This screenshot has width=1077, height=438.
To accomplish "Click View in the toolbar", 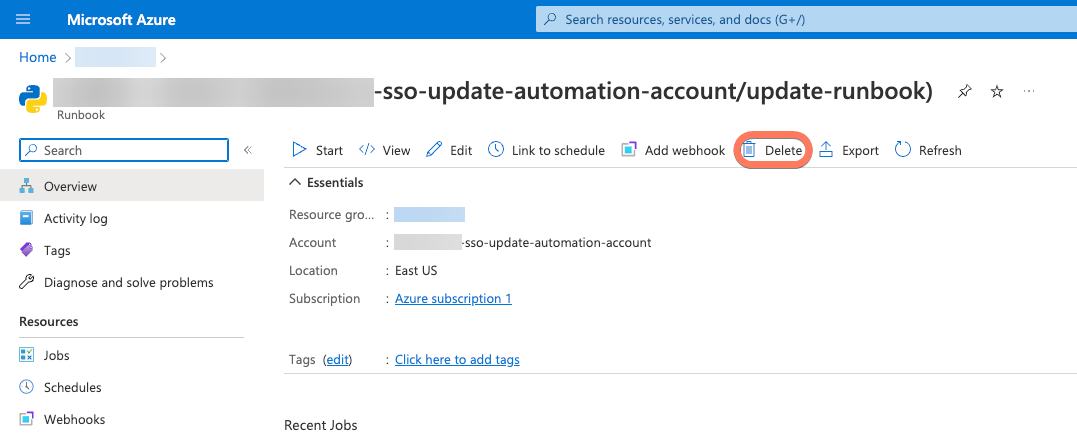I will pyautogui.click(x=385, y=150).
